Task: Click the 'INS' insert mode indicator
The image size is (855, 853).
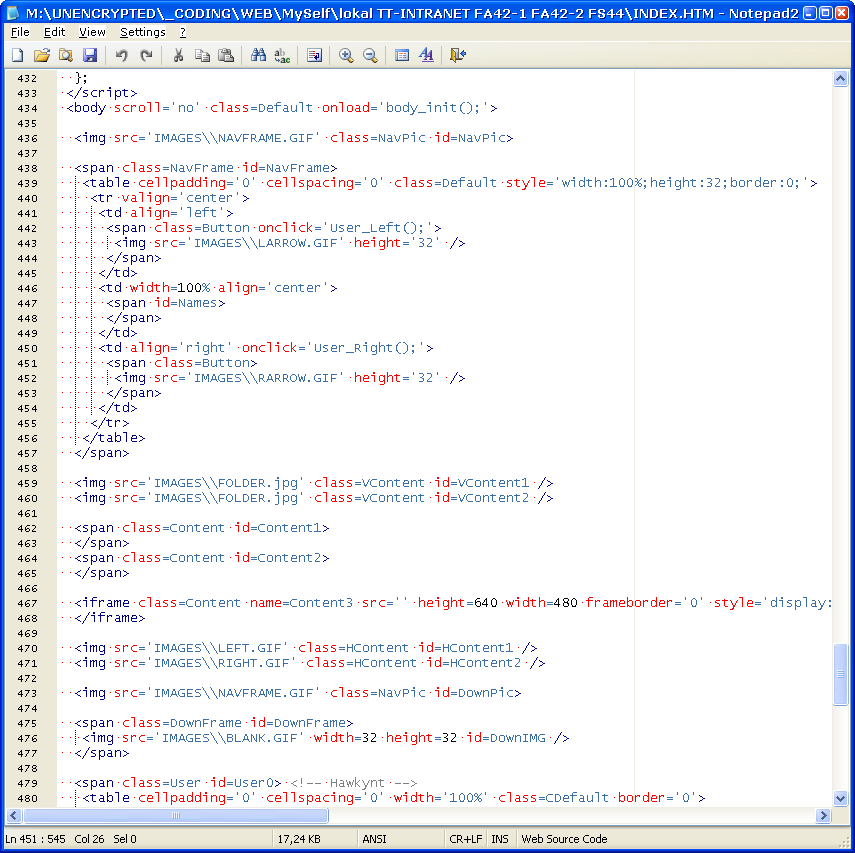Action: tap(499, 839)
